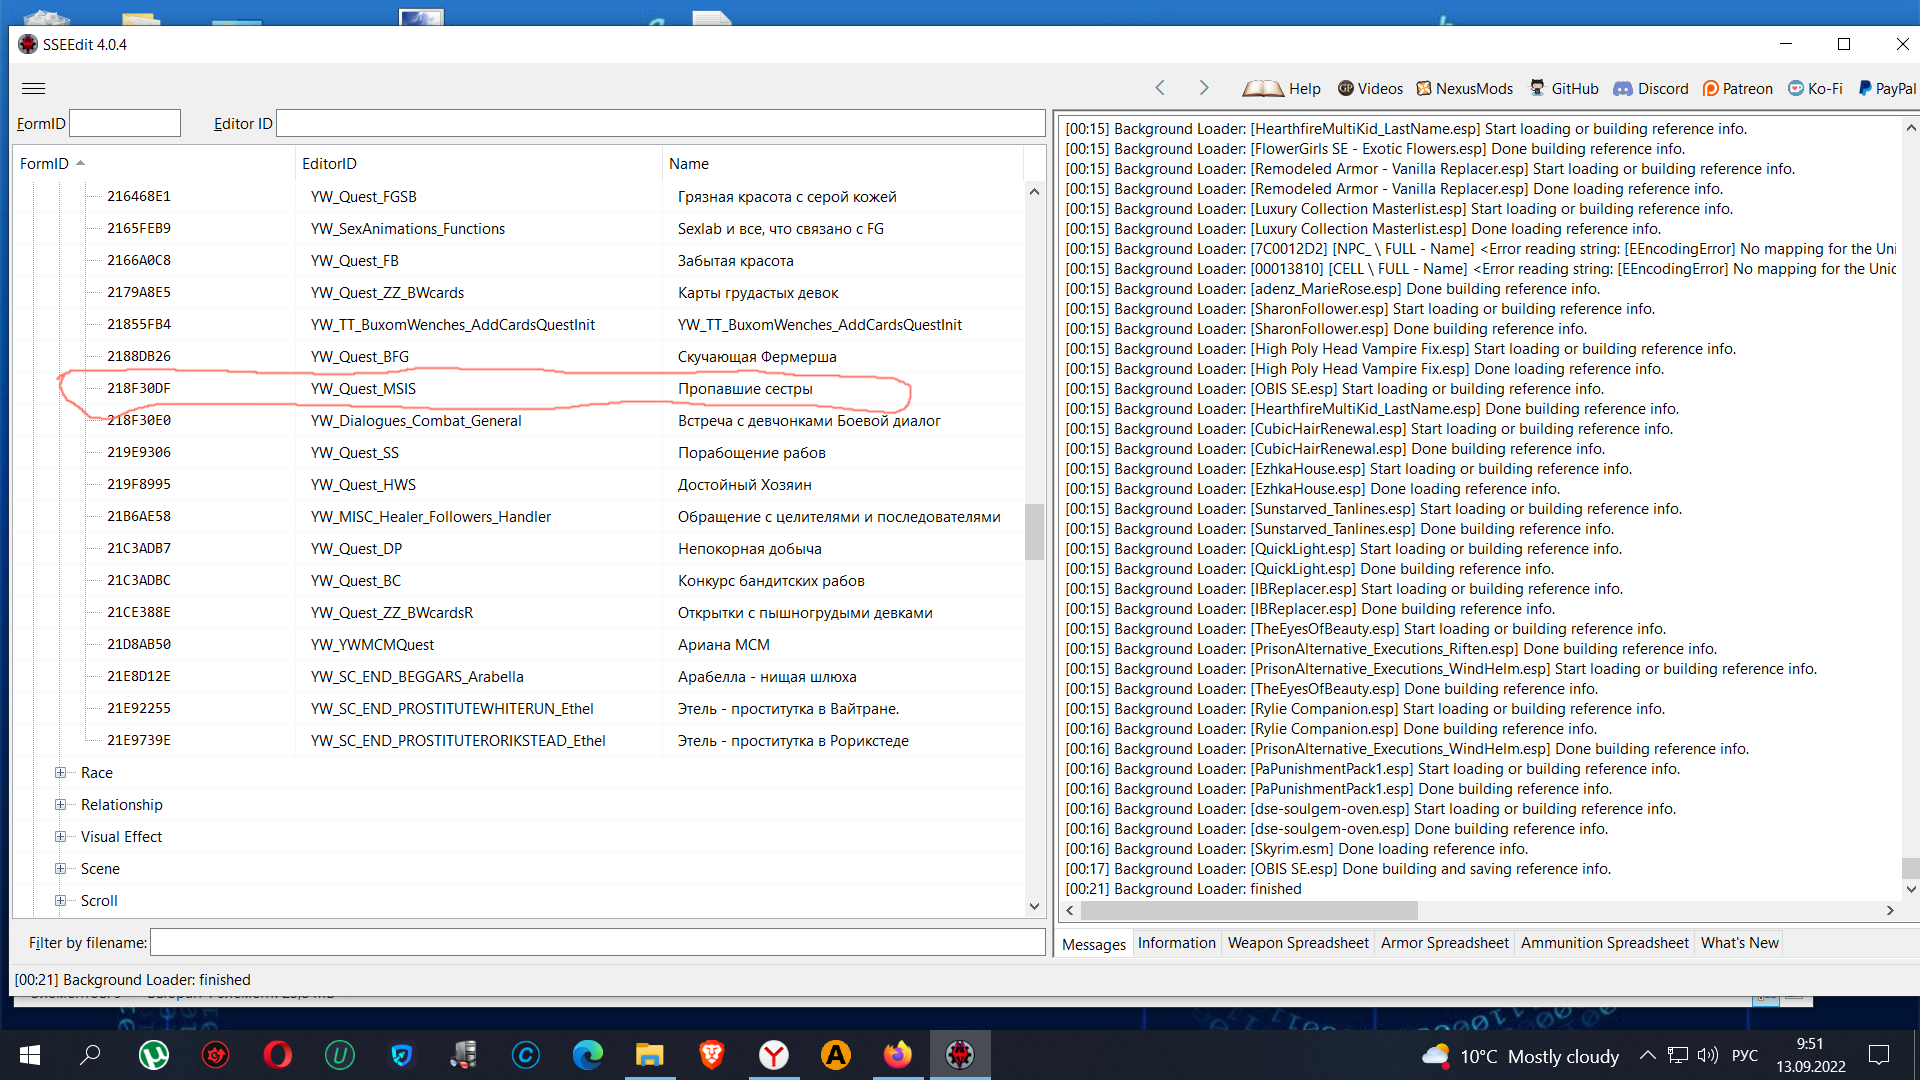Open NexusMods page

click(1464, 88)
